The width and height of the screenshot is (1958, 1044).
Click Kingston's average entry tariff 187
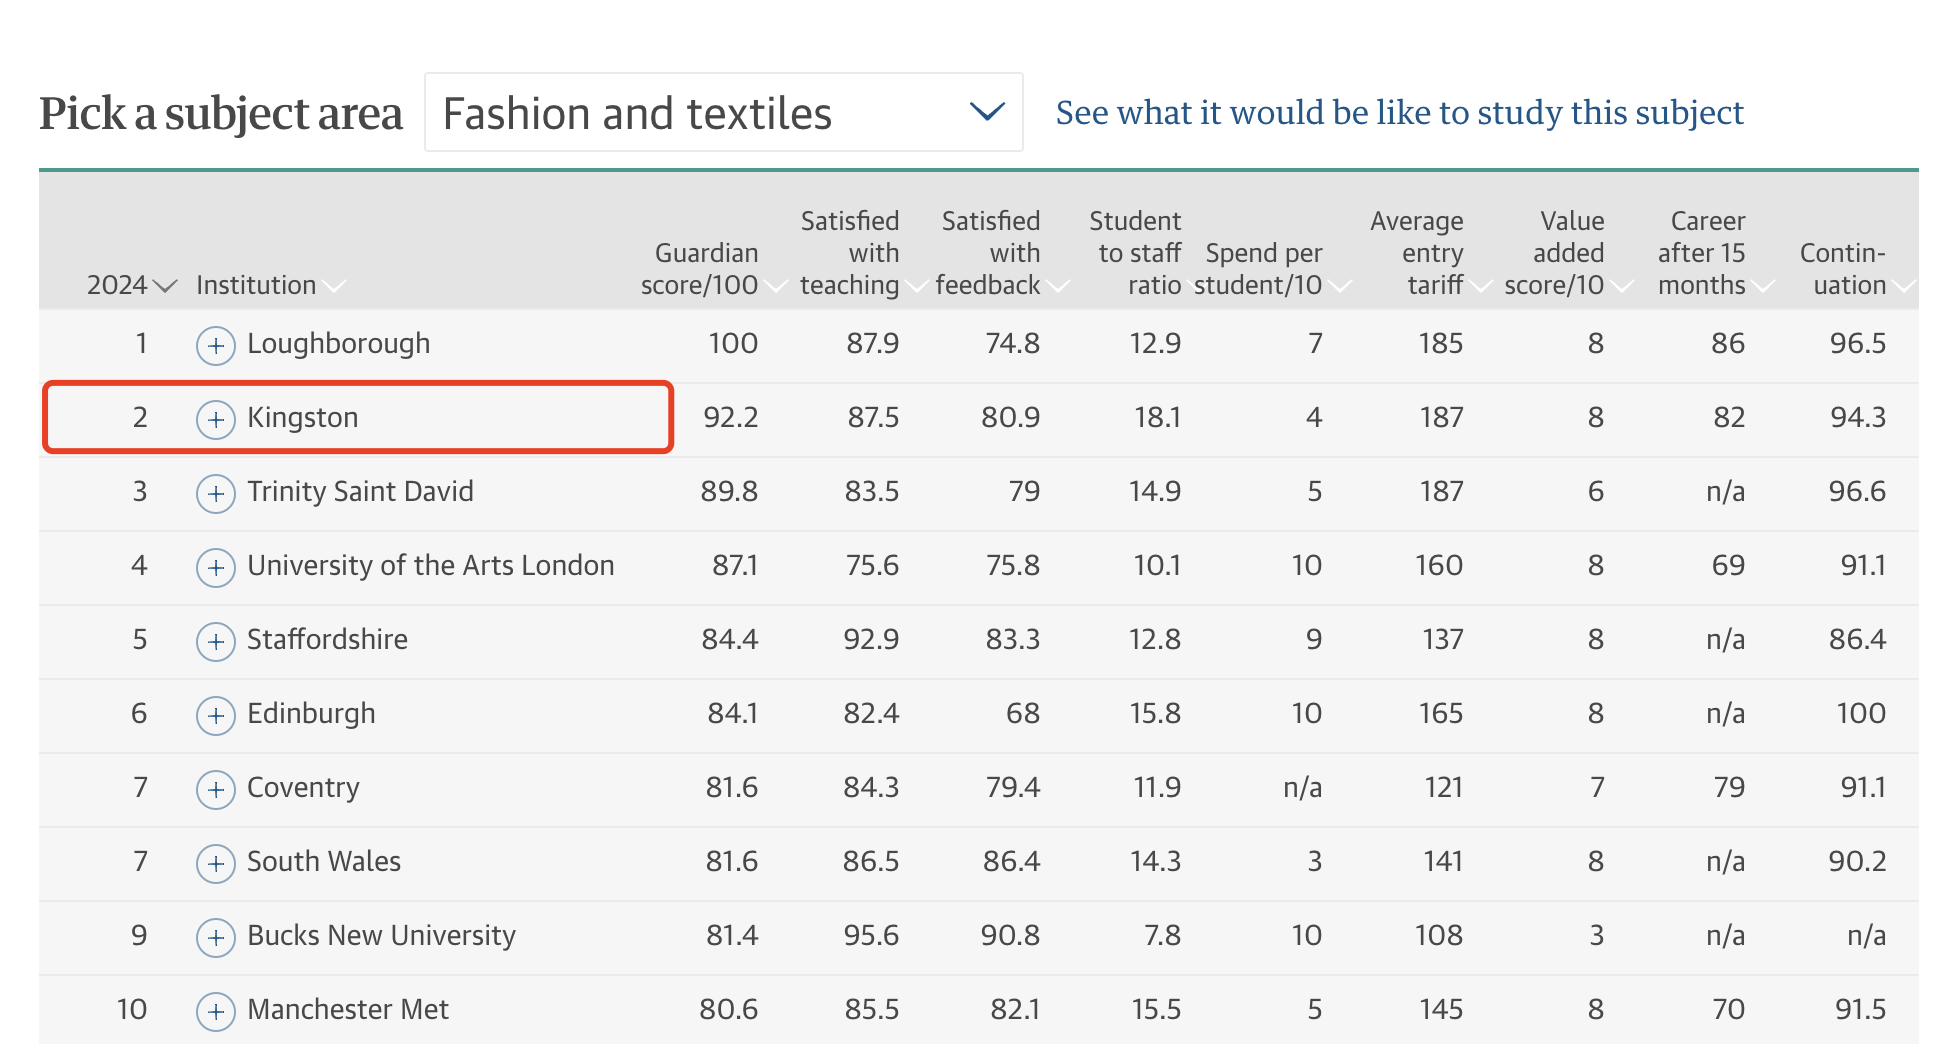coord(1441,418)
